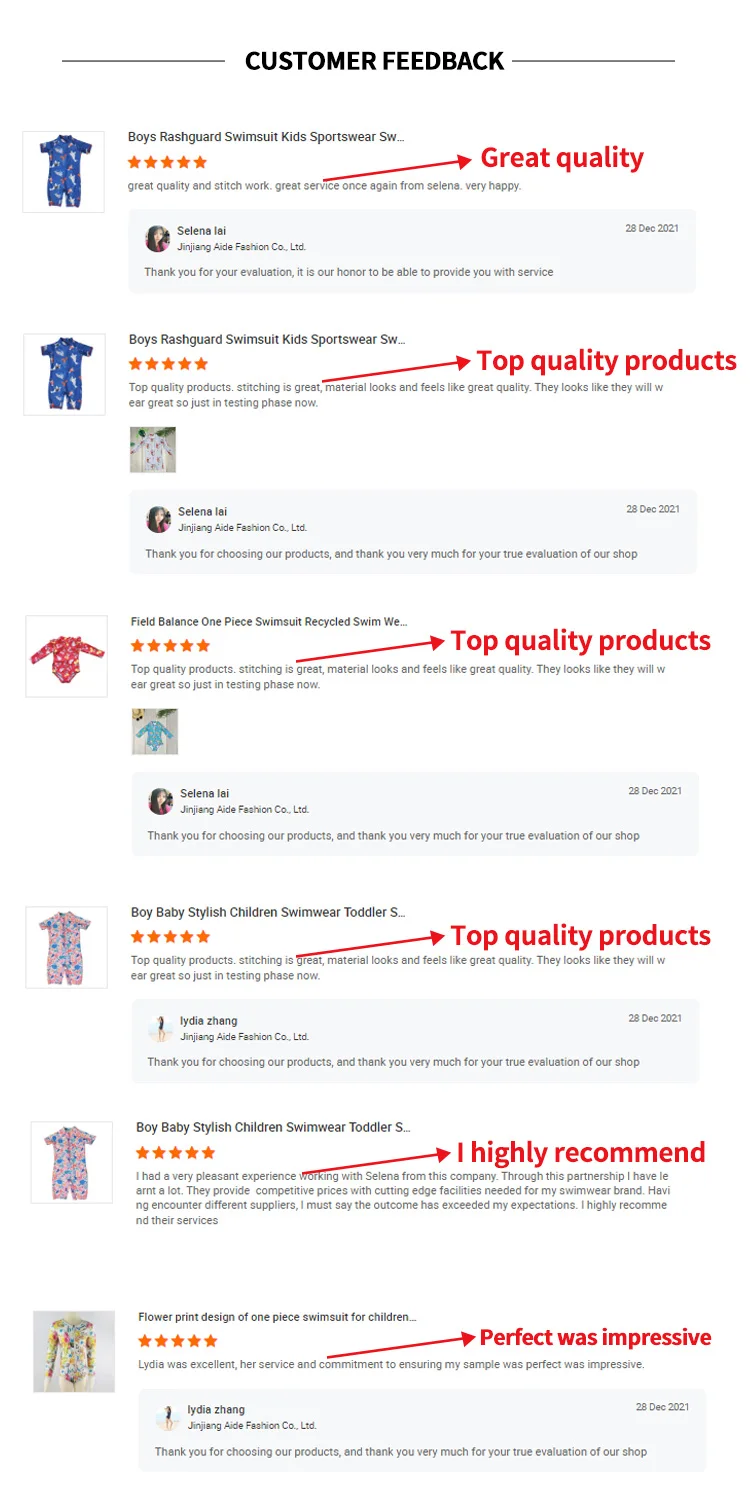
Task: Open the yellow flower print swimsuit thumbnail
Action: point(74,1351)
